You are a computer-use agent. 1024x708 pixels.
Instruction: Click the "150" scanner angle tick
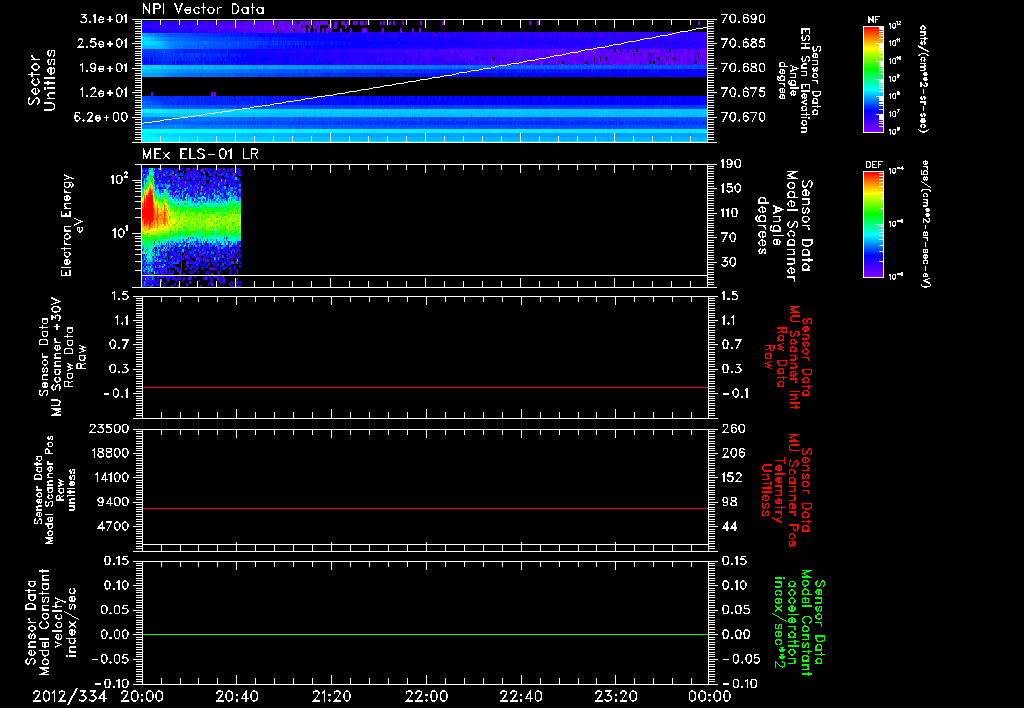click(731, 189)
